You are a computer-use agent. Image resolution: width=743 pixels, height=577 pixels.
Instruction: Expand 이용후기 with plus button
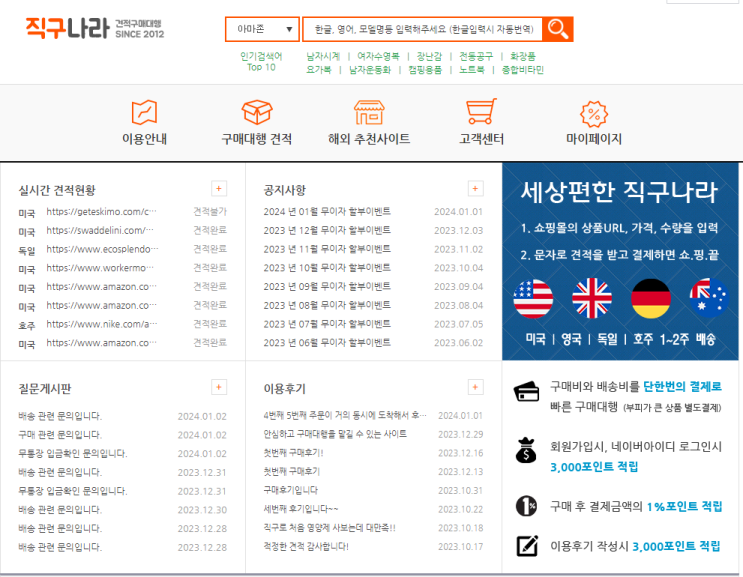(475, 387)
